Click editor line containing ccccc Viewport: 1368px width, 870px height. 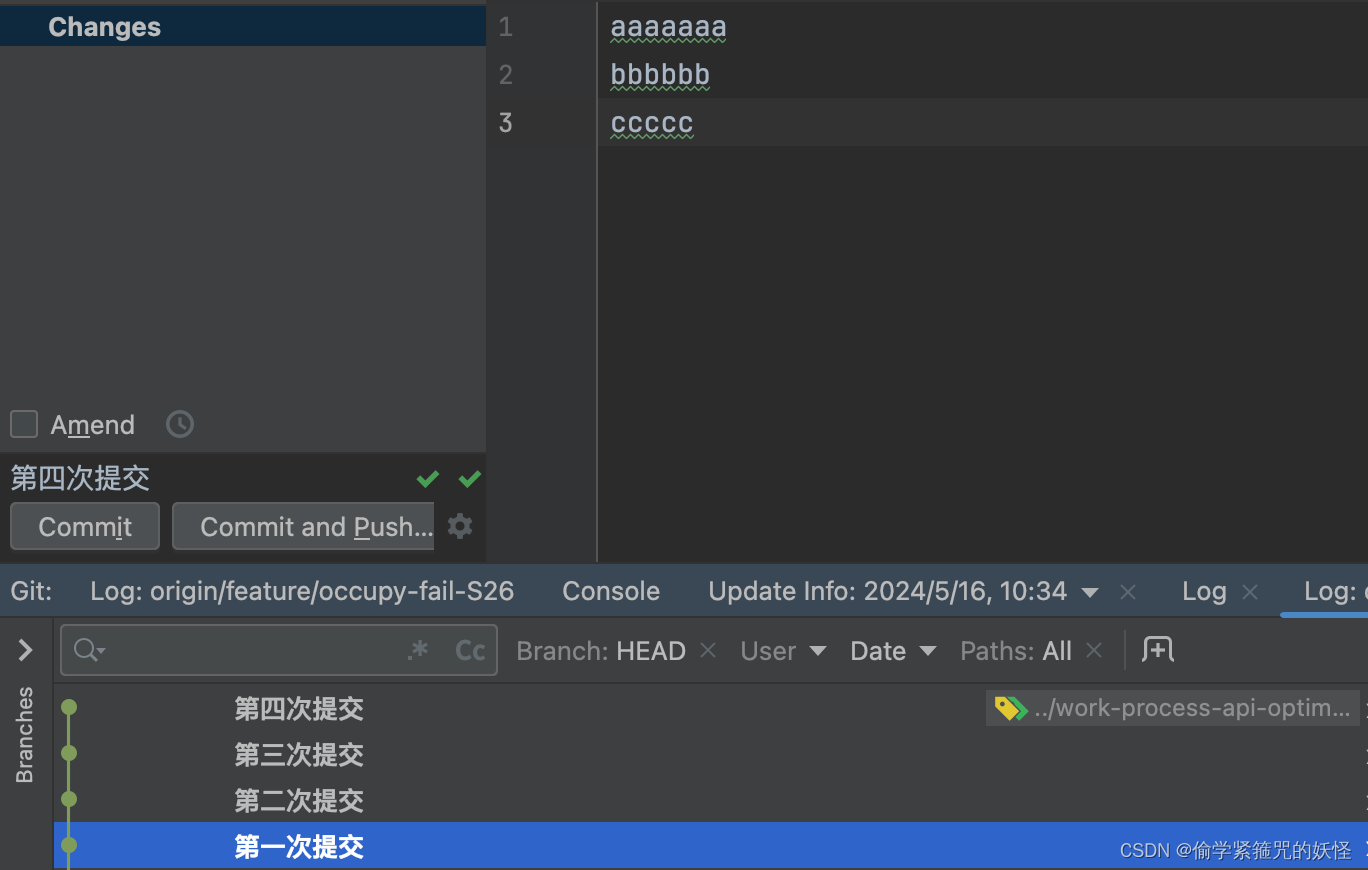(652, 123)
